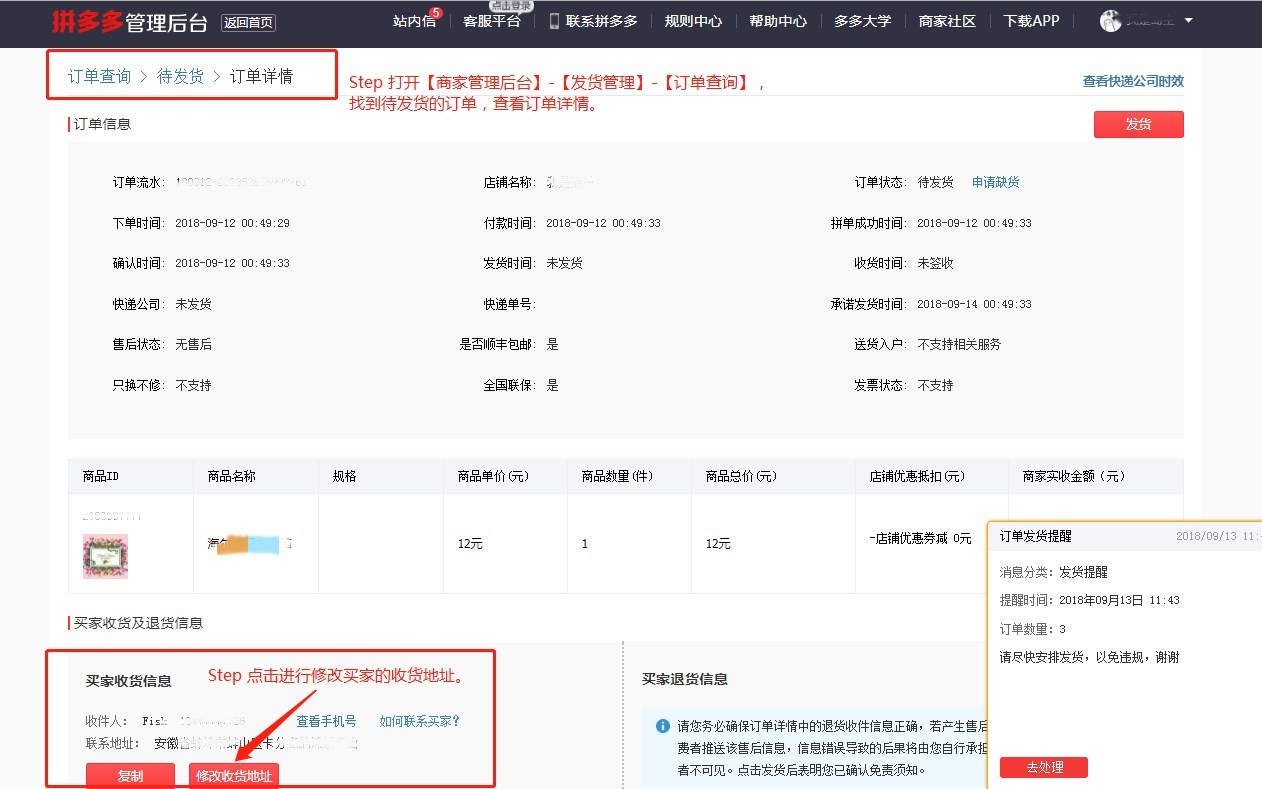The image size is (1262, 789).
Task: Click 查看手机号 to reveal the phone
Action: click(x=326, y=721)
